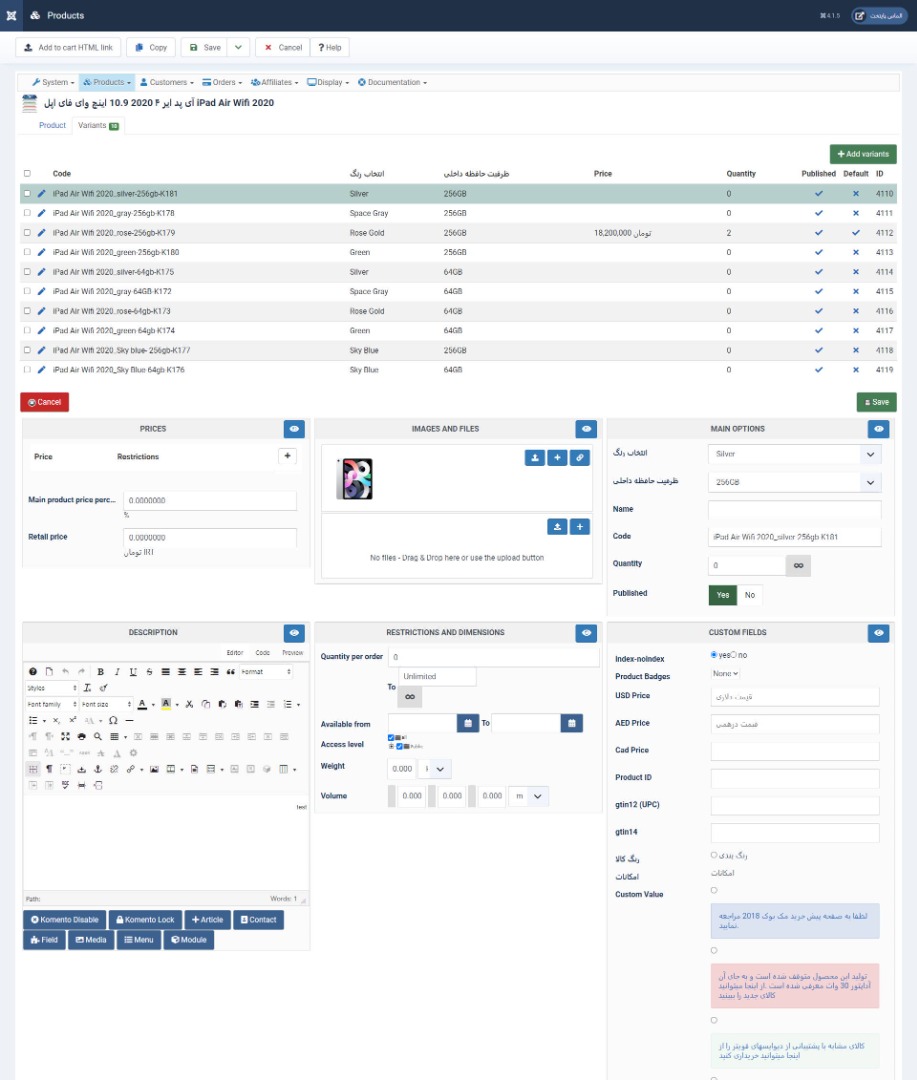
Task: Open Orders menu
Action: click(x=222, y=82)
